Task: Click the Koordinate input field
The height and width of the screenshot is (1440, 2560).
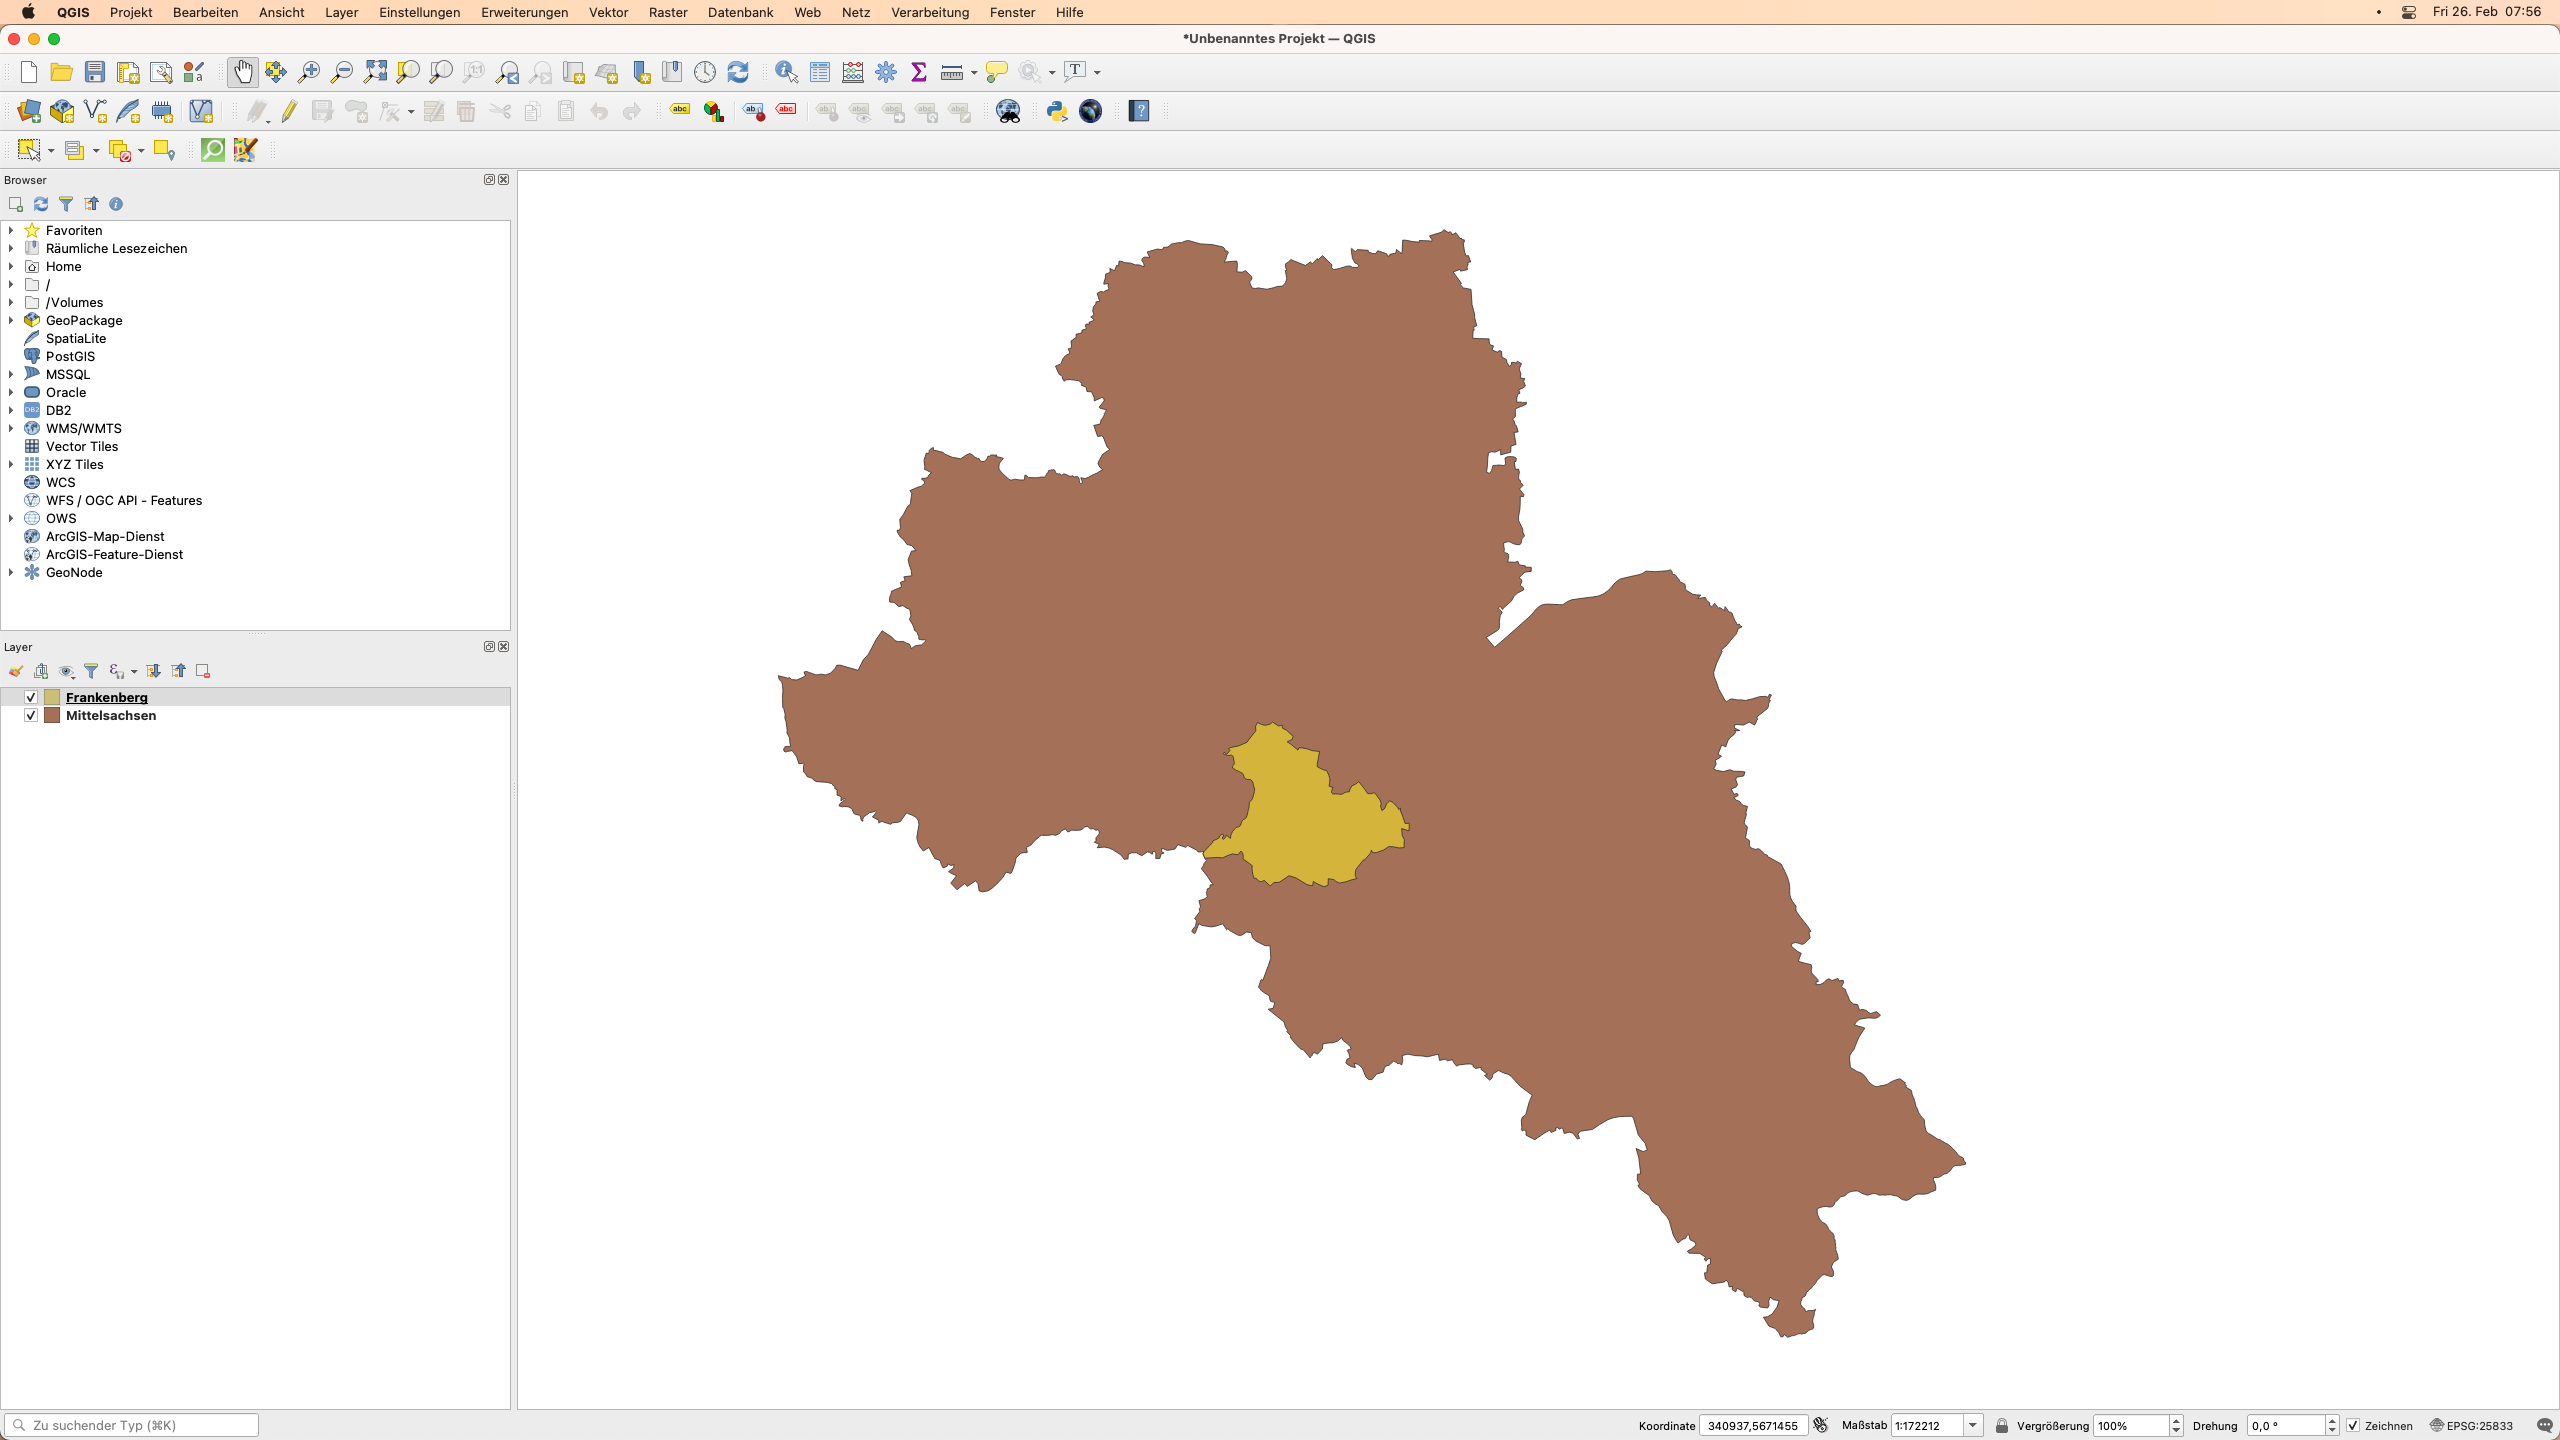Action: 1752,1426
